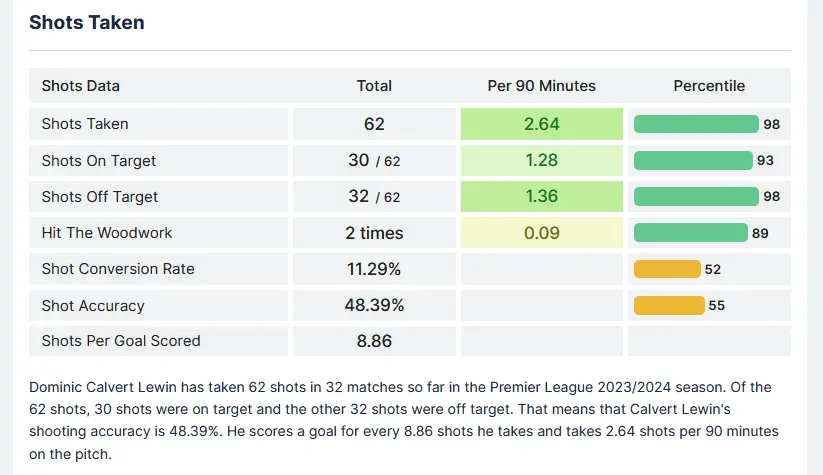
Task: Select the 48.39% total in the table
Action: point(374,305)
